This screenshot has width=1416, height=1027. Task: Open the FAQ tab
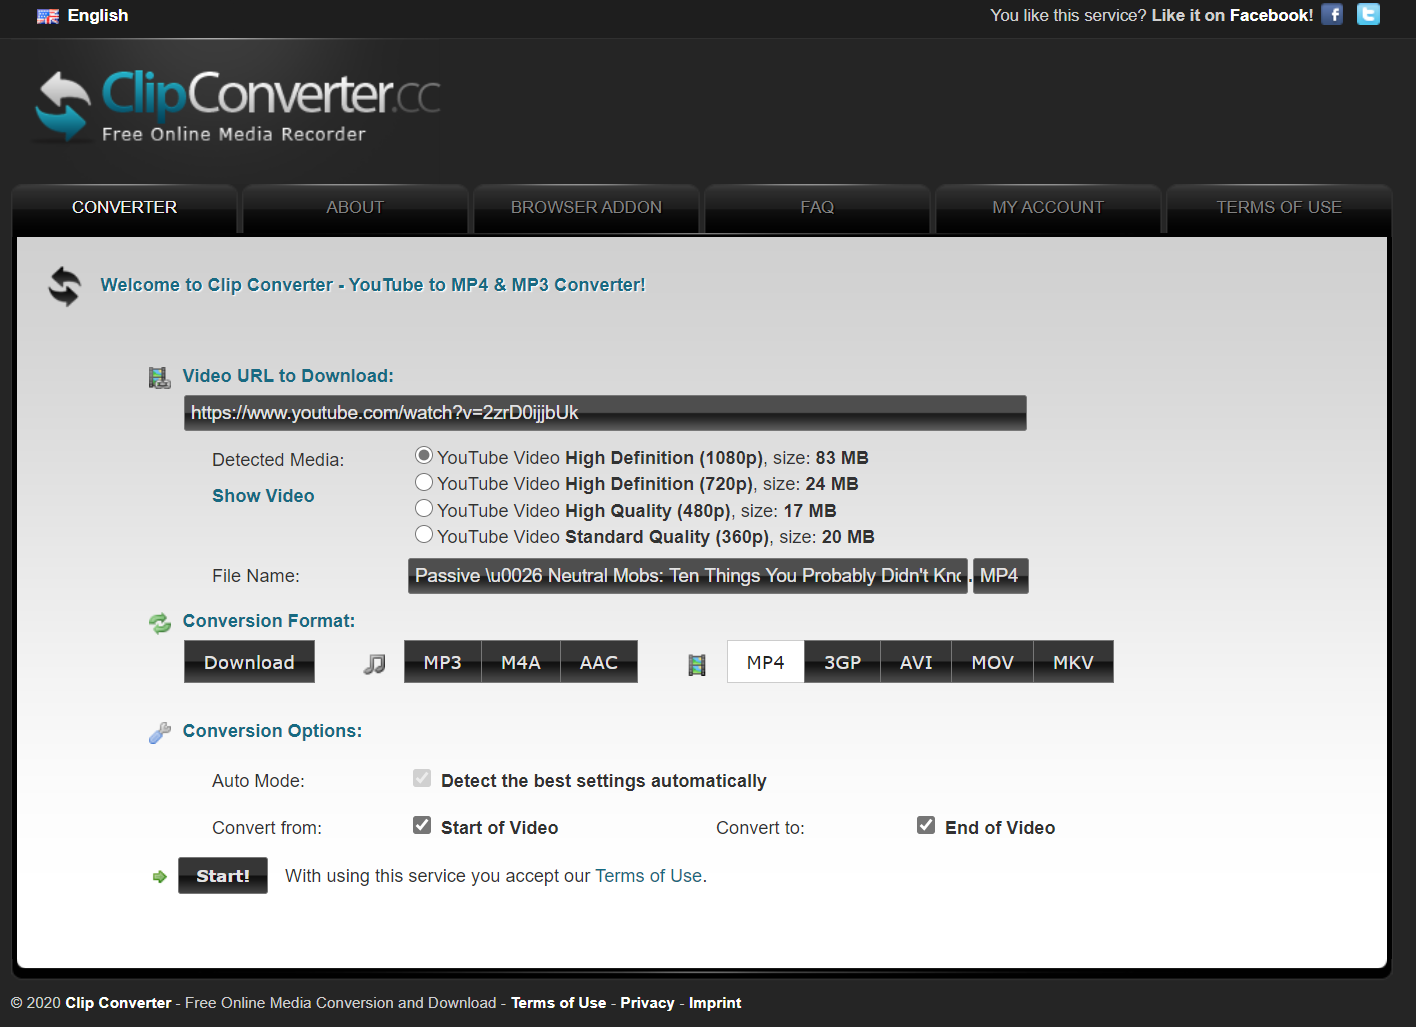coord(817,208)
